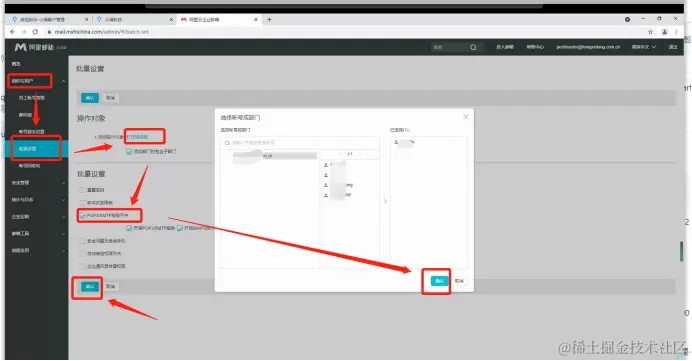This screenshot has width=692, height=361.
Task: Collapse the 组织与用户 sidebar section chevron
Action: [64, 81]
